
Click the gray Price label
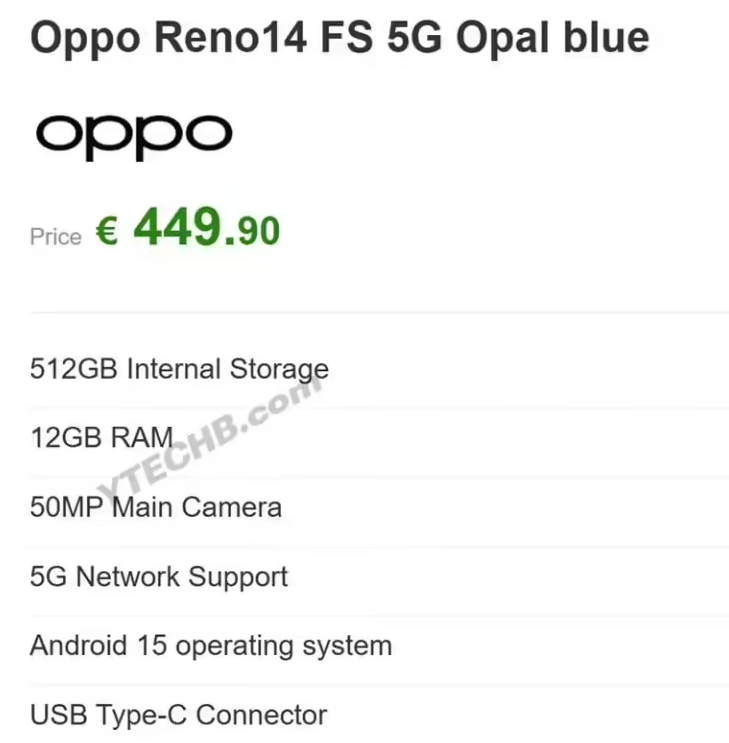click(55, 236)
